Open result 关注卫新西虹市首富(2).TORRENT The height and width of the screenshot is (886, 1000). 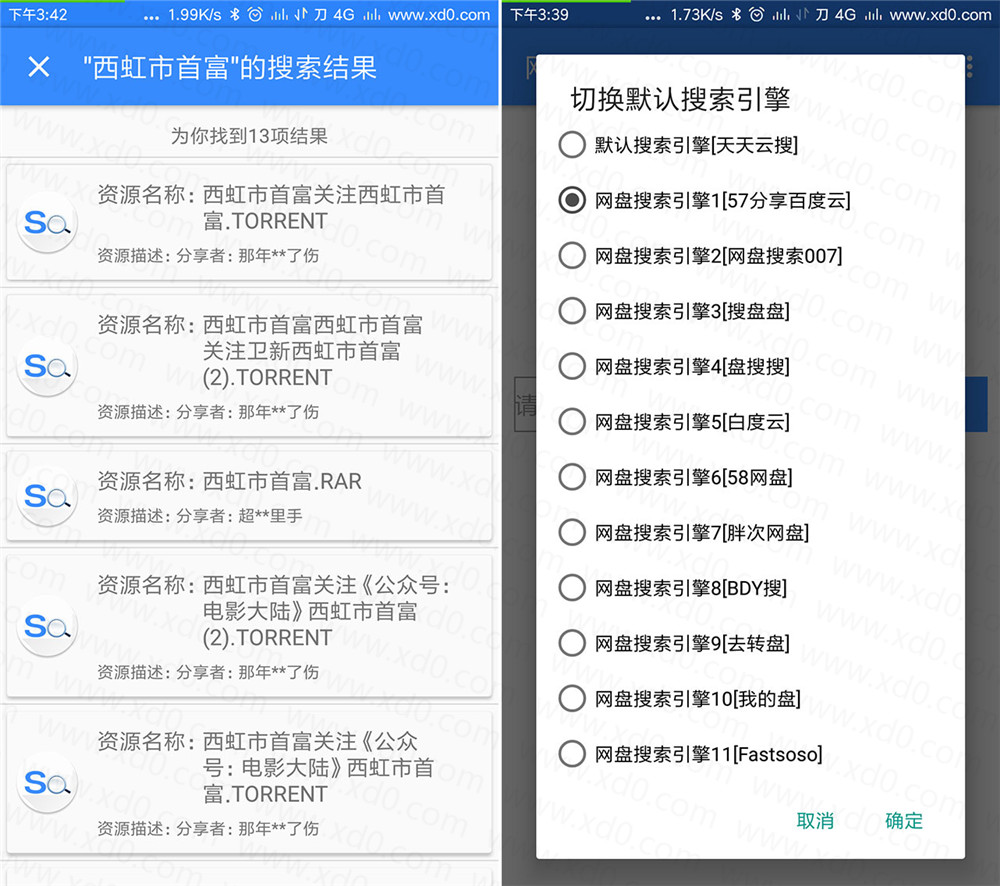pos(249,366)
